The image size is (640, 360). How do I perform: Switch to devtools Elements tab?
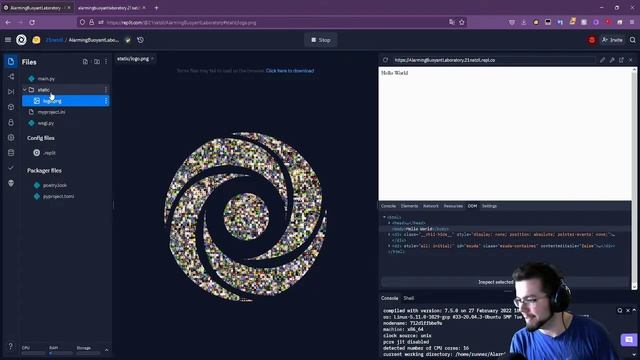coord(409,206)
